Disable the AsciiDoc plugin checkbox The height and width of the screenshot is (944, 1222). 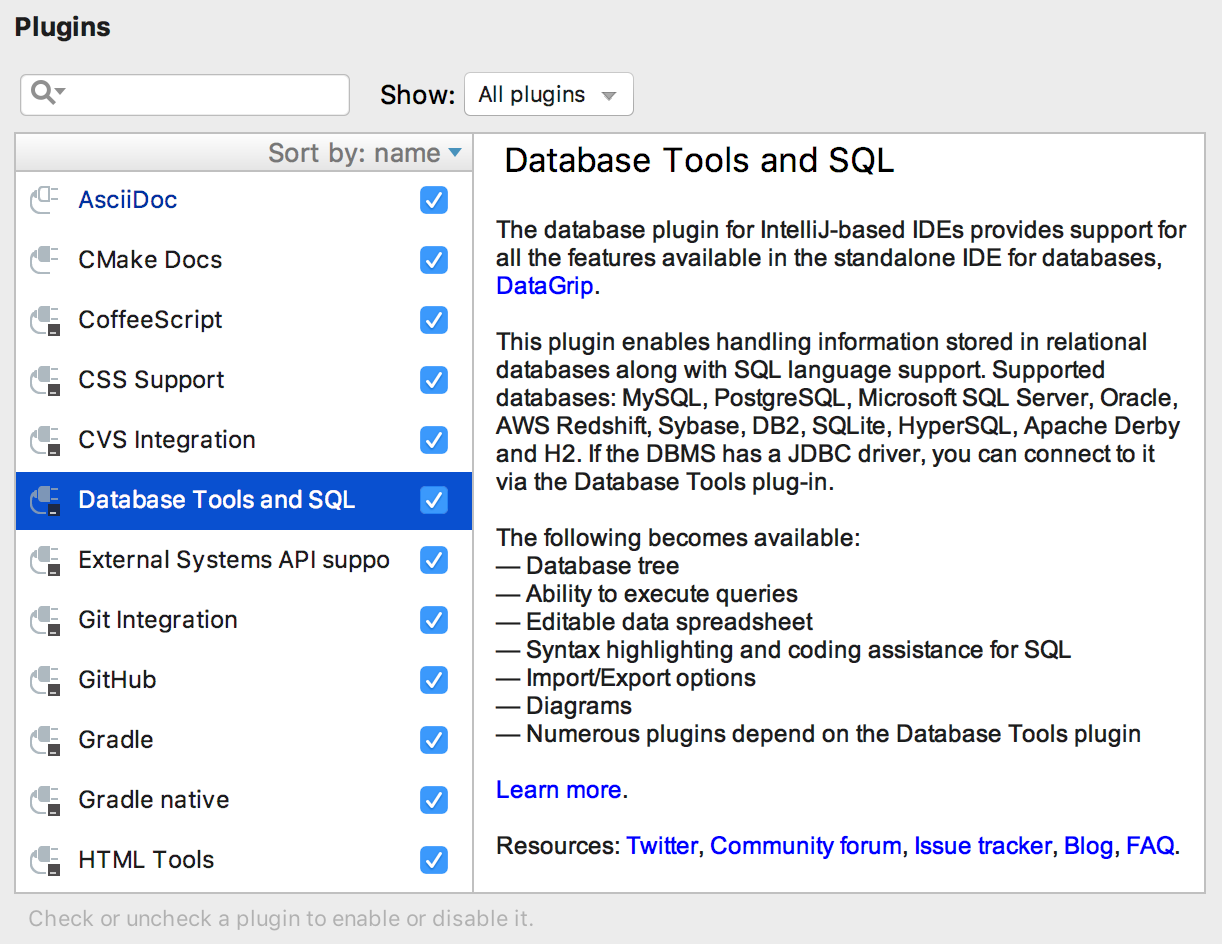[434, 200]
